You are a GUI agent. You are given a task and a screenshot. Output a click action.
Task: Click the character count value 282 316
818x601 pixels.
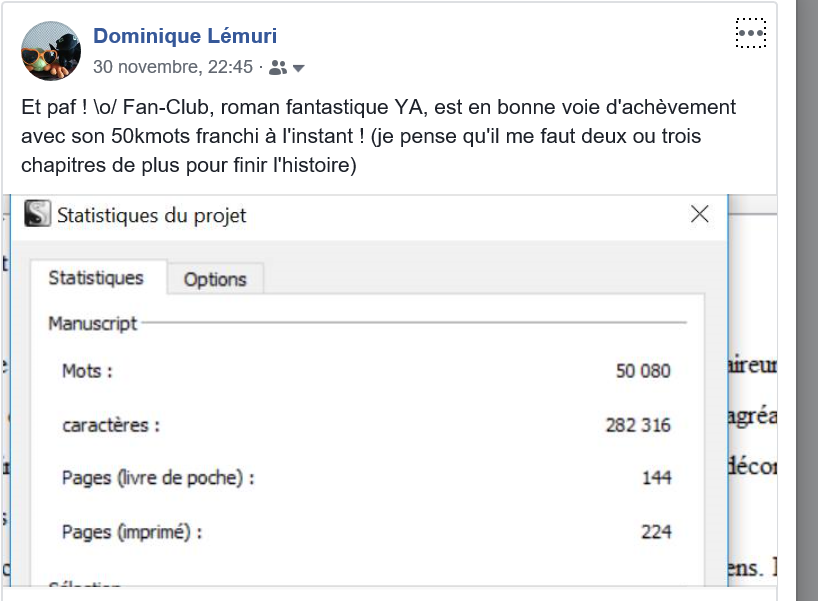[638, 425]
